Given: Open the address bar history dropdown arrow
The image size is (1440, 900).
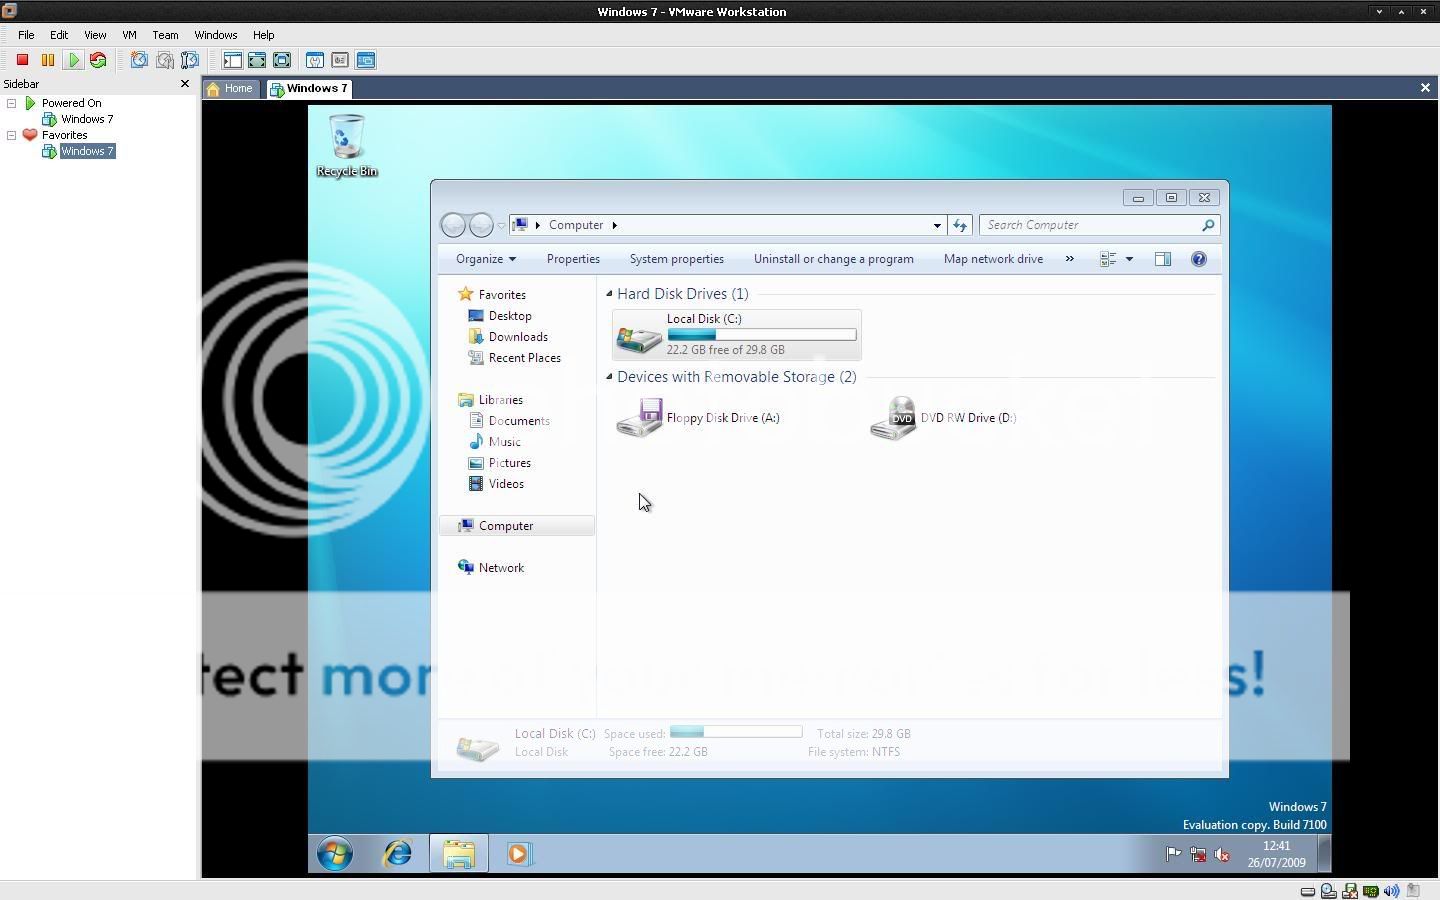Looking at the screenshot, I should [x=937, y=225].
